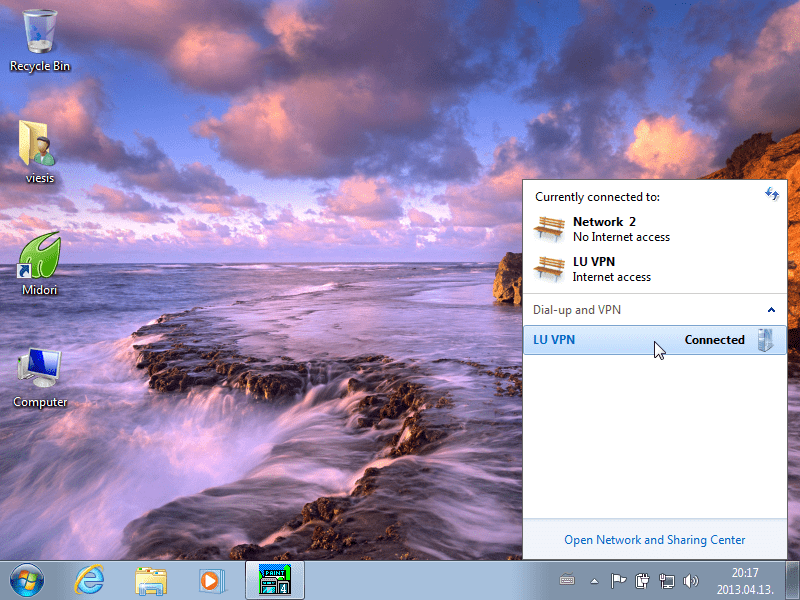Screen dimensions: 800x600
Task: Click the touch keyboard tray icon
Action: click(x=567, y=580)
